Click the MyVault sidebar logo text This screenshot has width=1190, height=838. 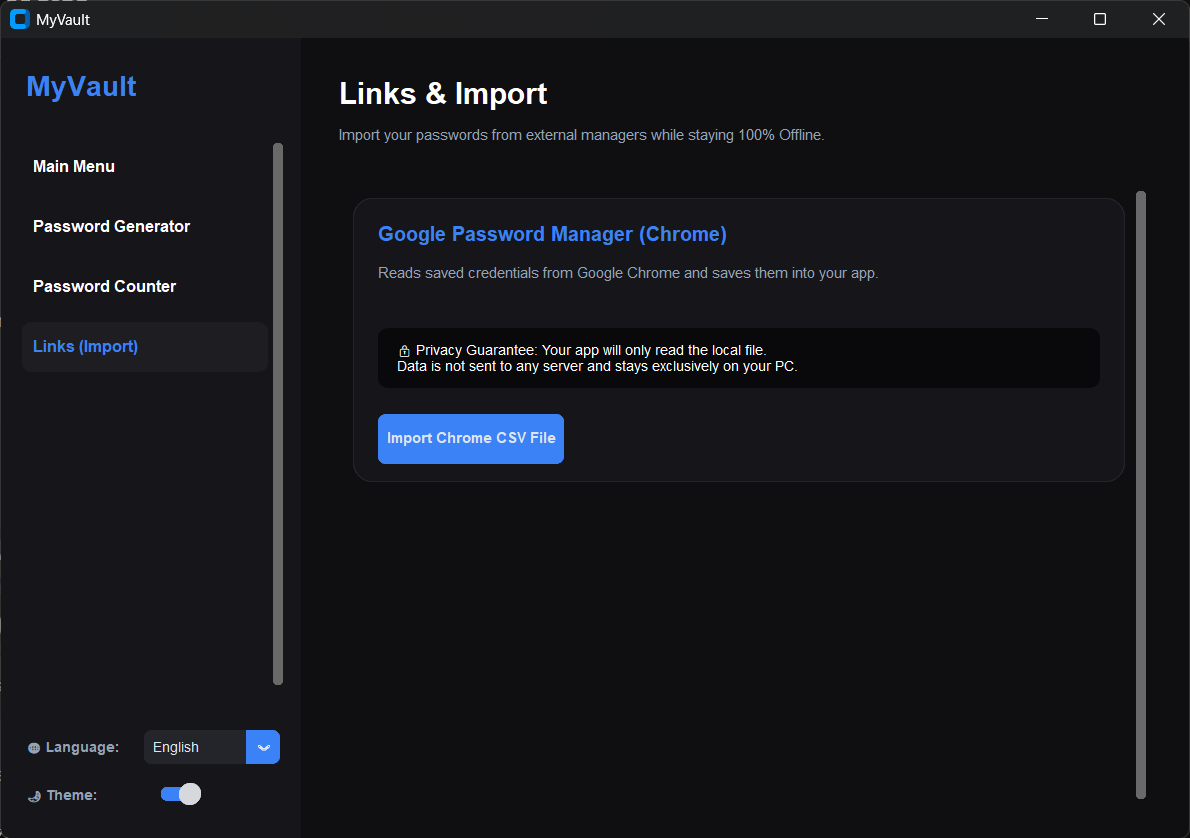coord(81,87)
